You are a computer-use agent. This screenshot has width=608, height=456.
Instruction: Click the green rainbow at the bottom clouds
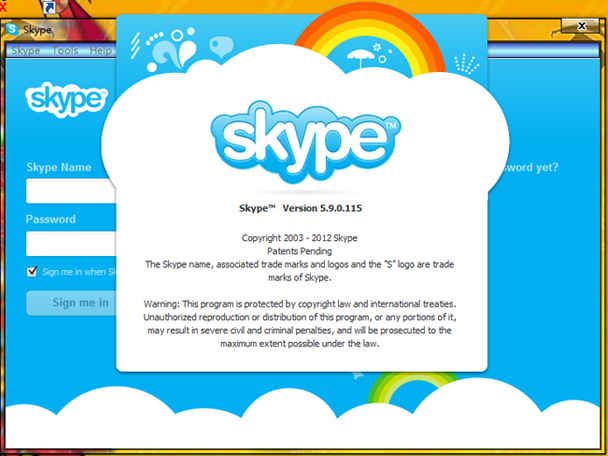point(412,388)
